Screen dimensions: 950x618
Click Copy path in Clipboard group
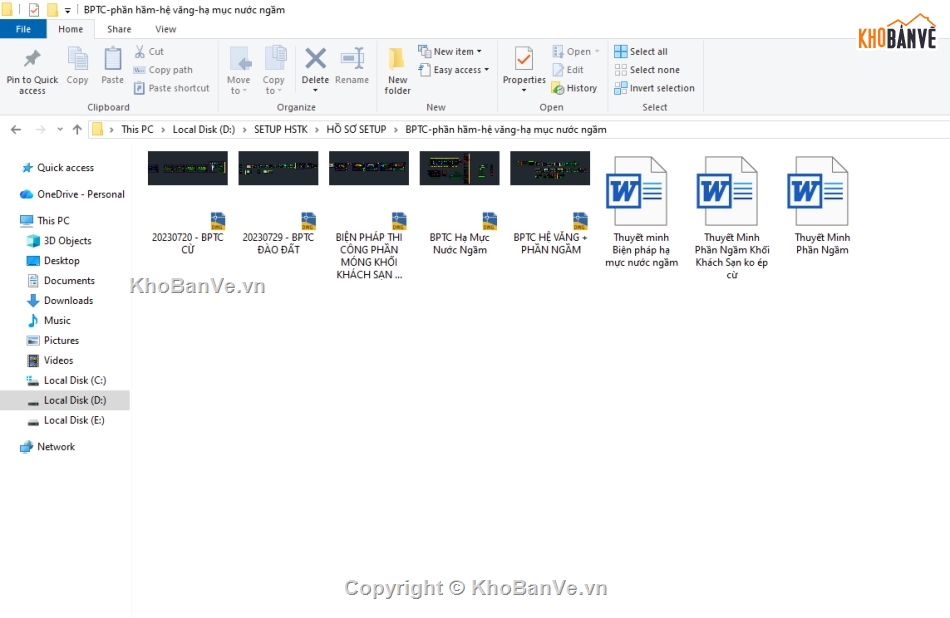[163, 70]
